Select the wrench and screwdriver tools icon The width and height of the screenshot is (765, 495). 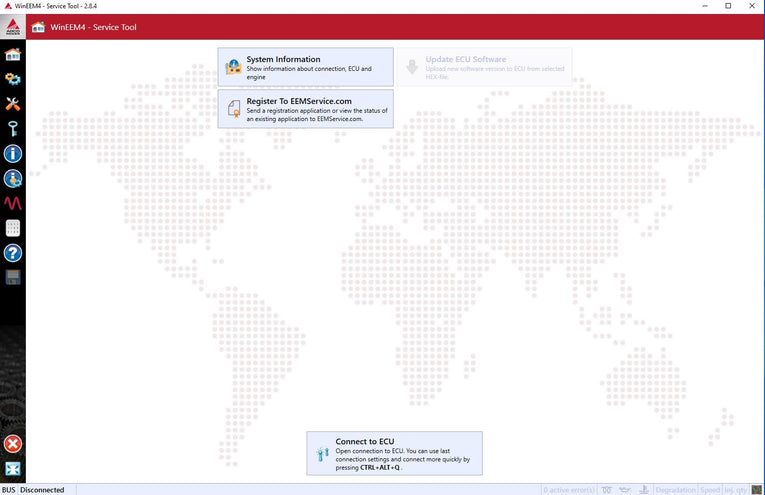pos(13,104)
